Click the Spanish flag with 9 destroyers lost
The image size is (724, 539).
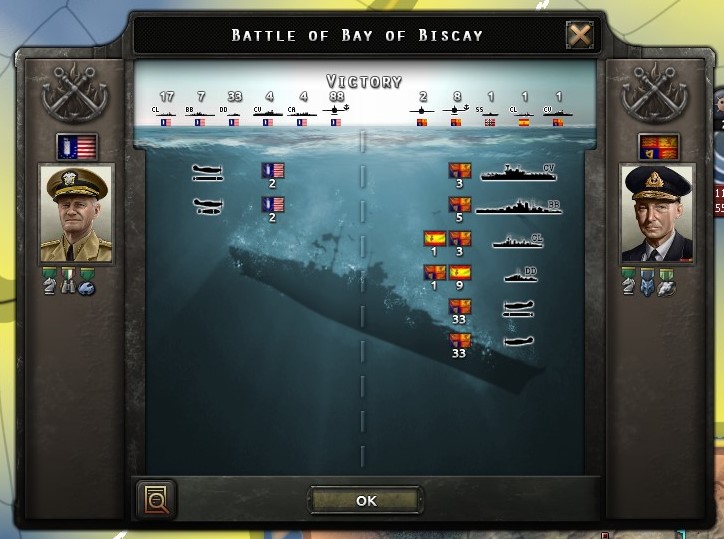point(460,273)
